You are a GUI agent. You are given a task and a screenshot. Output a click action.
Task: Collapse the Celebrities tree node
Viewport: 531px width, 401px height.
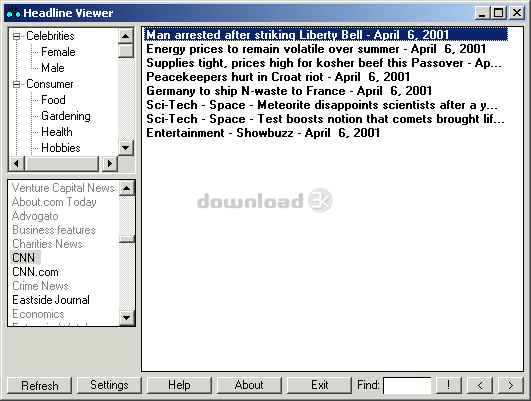(16, 36)
